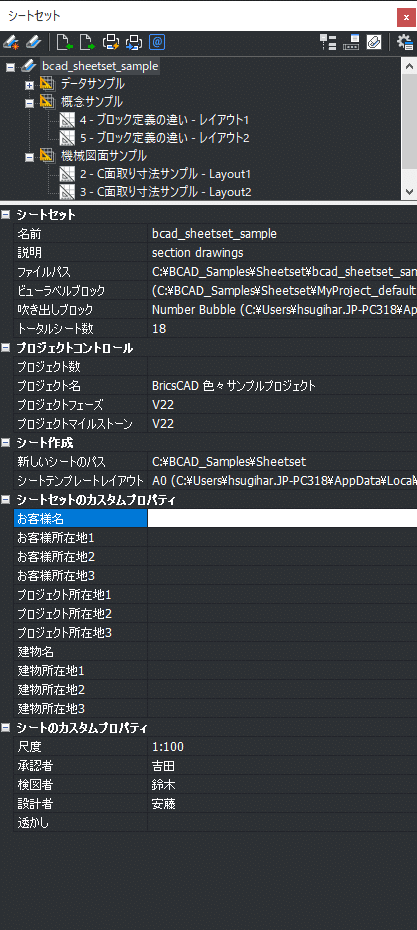This screenshot has width=417, height=930.
Task: Select sheet 5 - ブロック定義の違い - レイアウト2
Action: 164,138
